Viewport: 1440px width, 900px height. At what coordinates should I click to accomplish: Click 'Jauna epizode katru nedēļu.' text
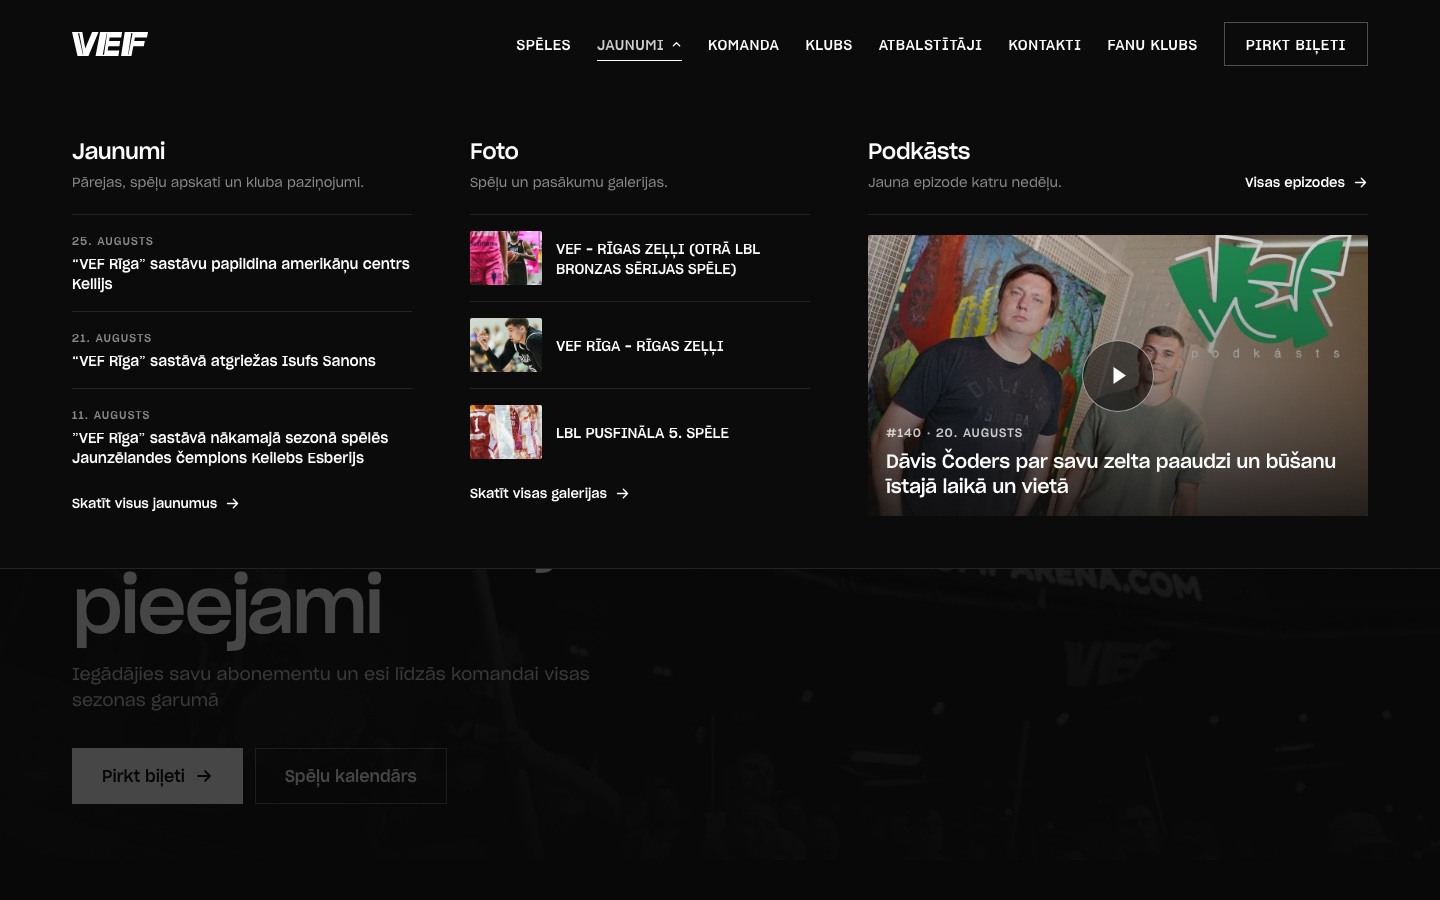tap(965, 182)
